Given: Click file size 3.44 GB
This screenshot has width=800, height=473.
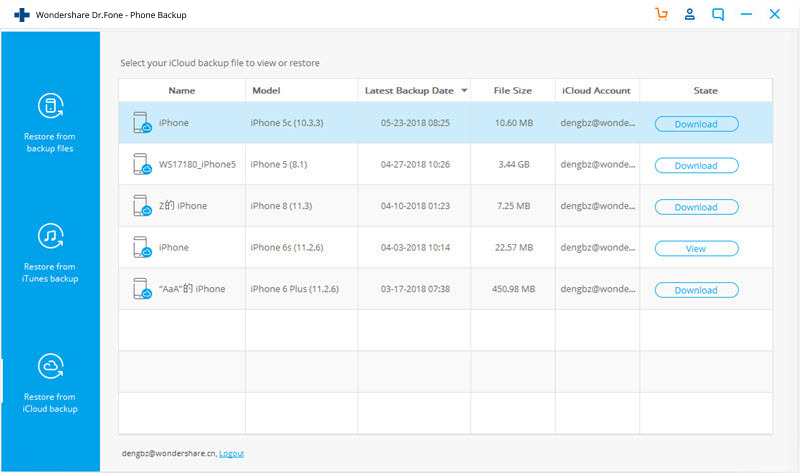Looking at the screenshot, I should point(514,164).
